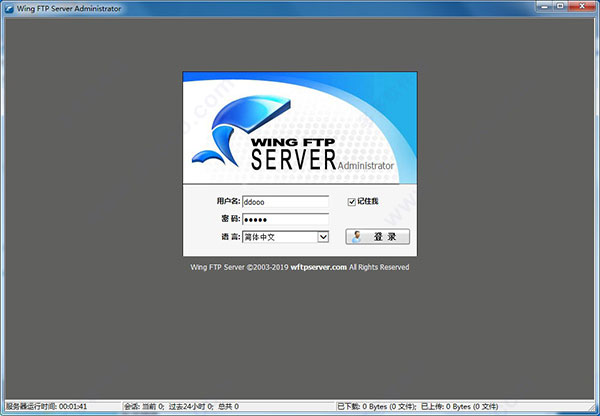This screenshot has width=600, height=416.
Task: Select the 简体中文 language combo box
Action: [285, 237]
